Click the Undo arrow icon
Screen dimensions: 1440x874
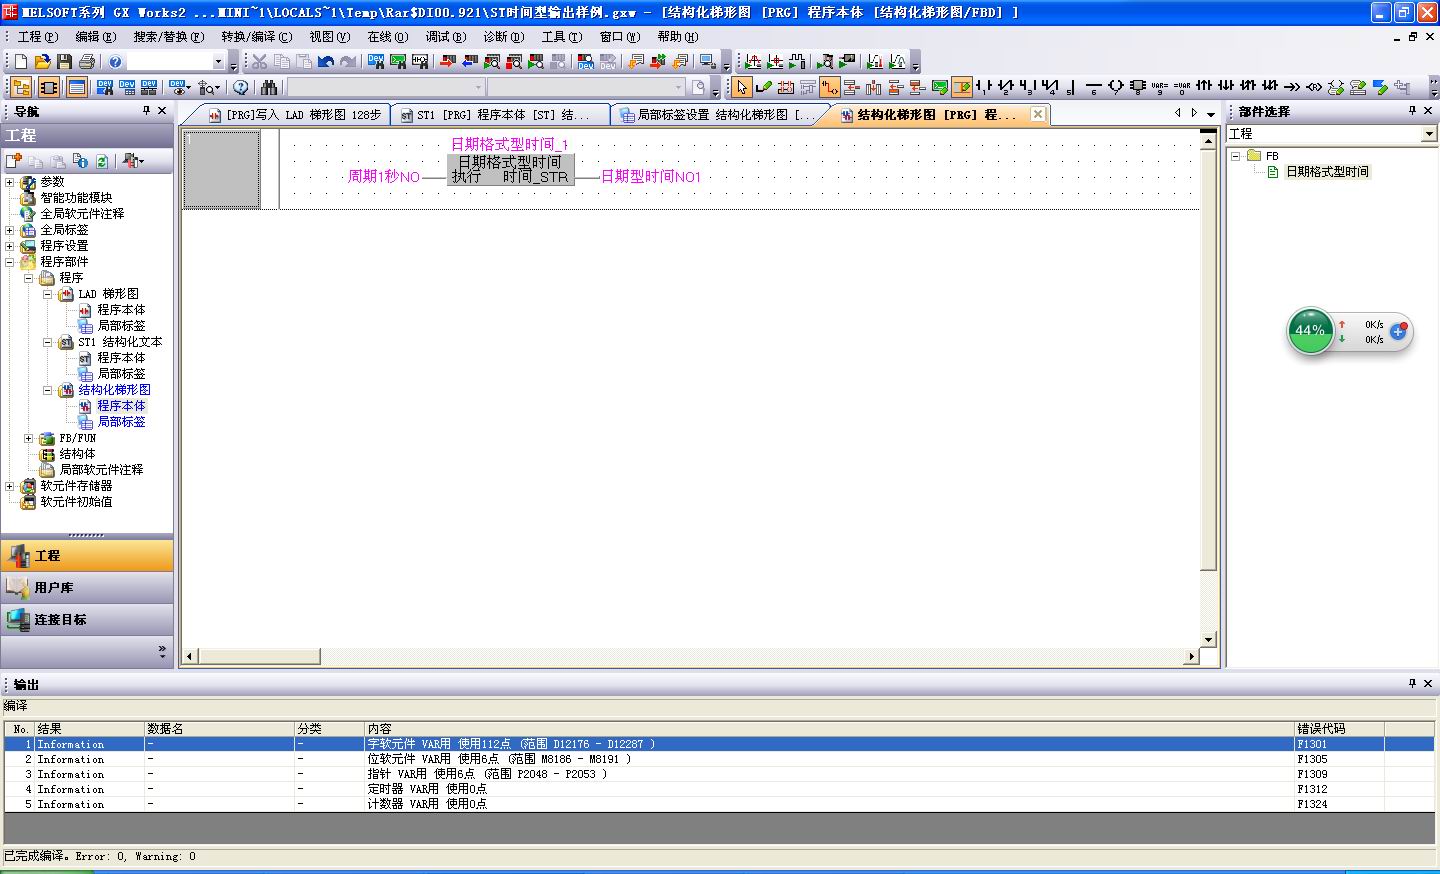[x=326, y=62]
